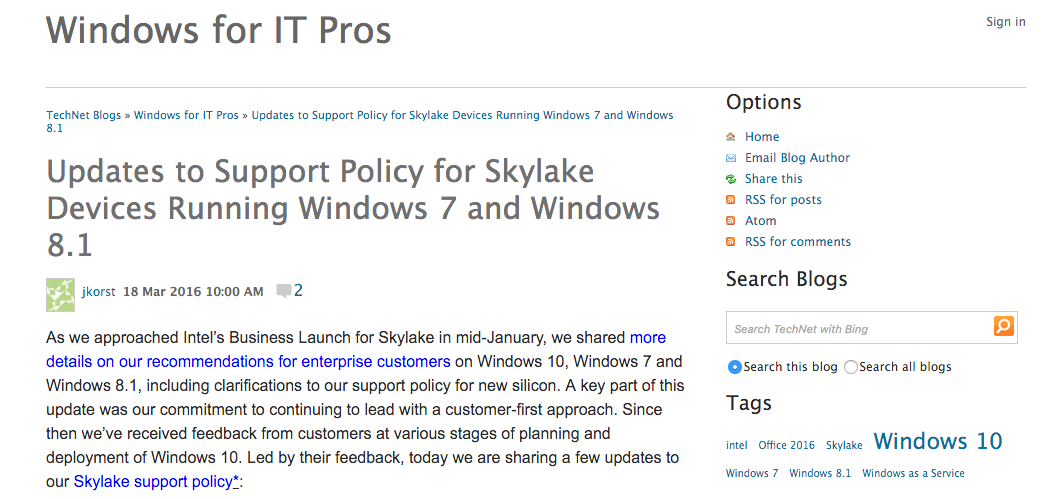Viewport: 1046px width, 499px height.
Task: Click the Windows as a Service tag
Action: (913, 473)
